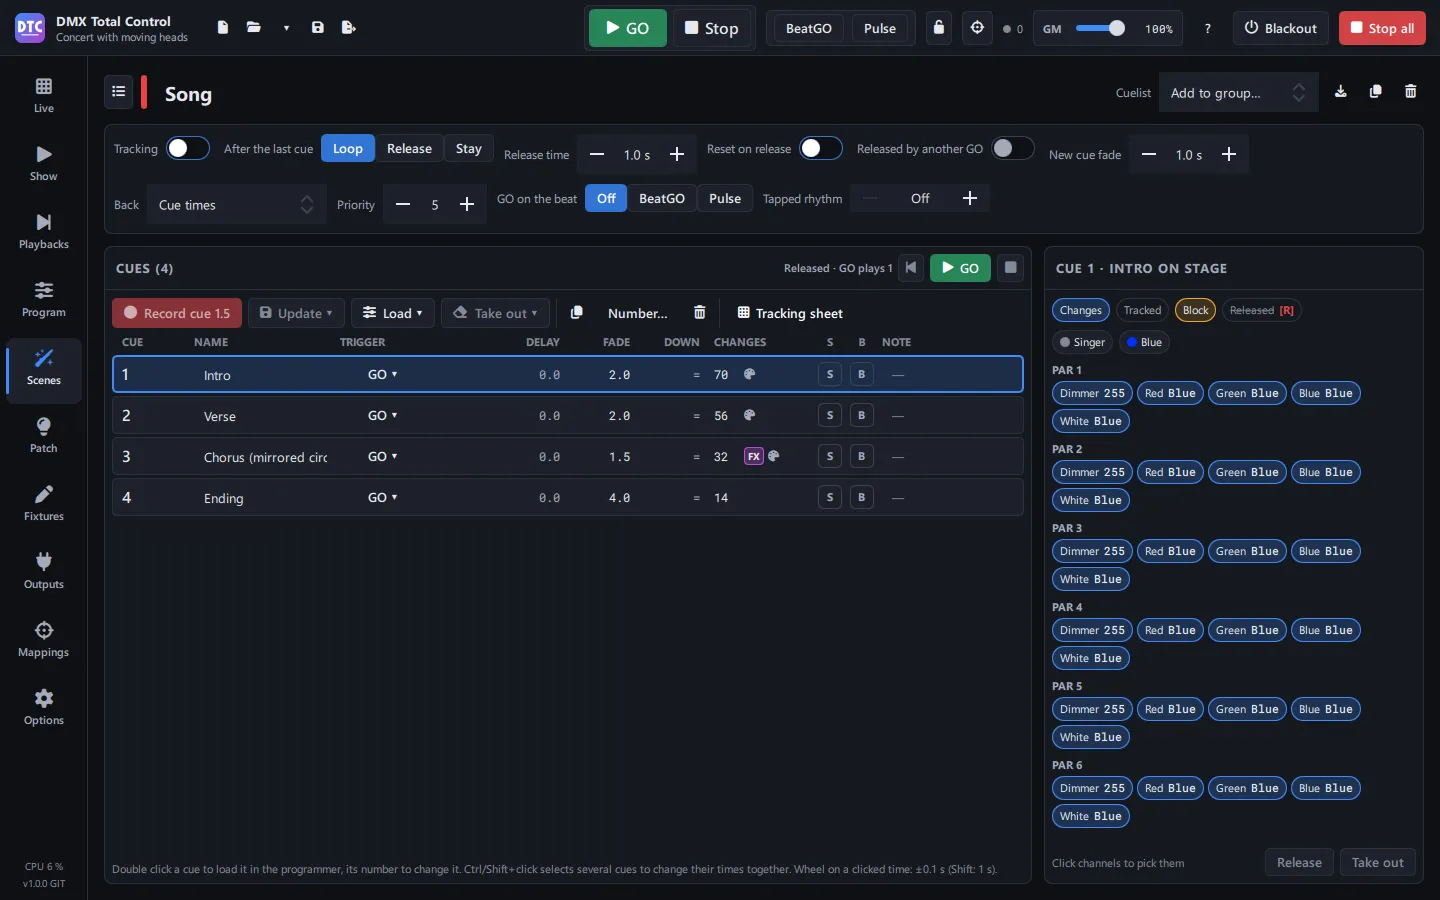Switch to the Playbacks page
1440x900 pixels.
click(x=44, y=231)
